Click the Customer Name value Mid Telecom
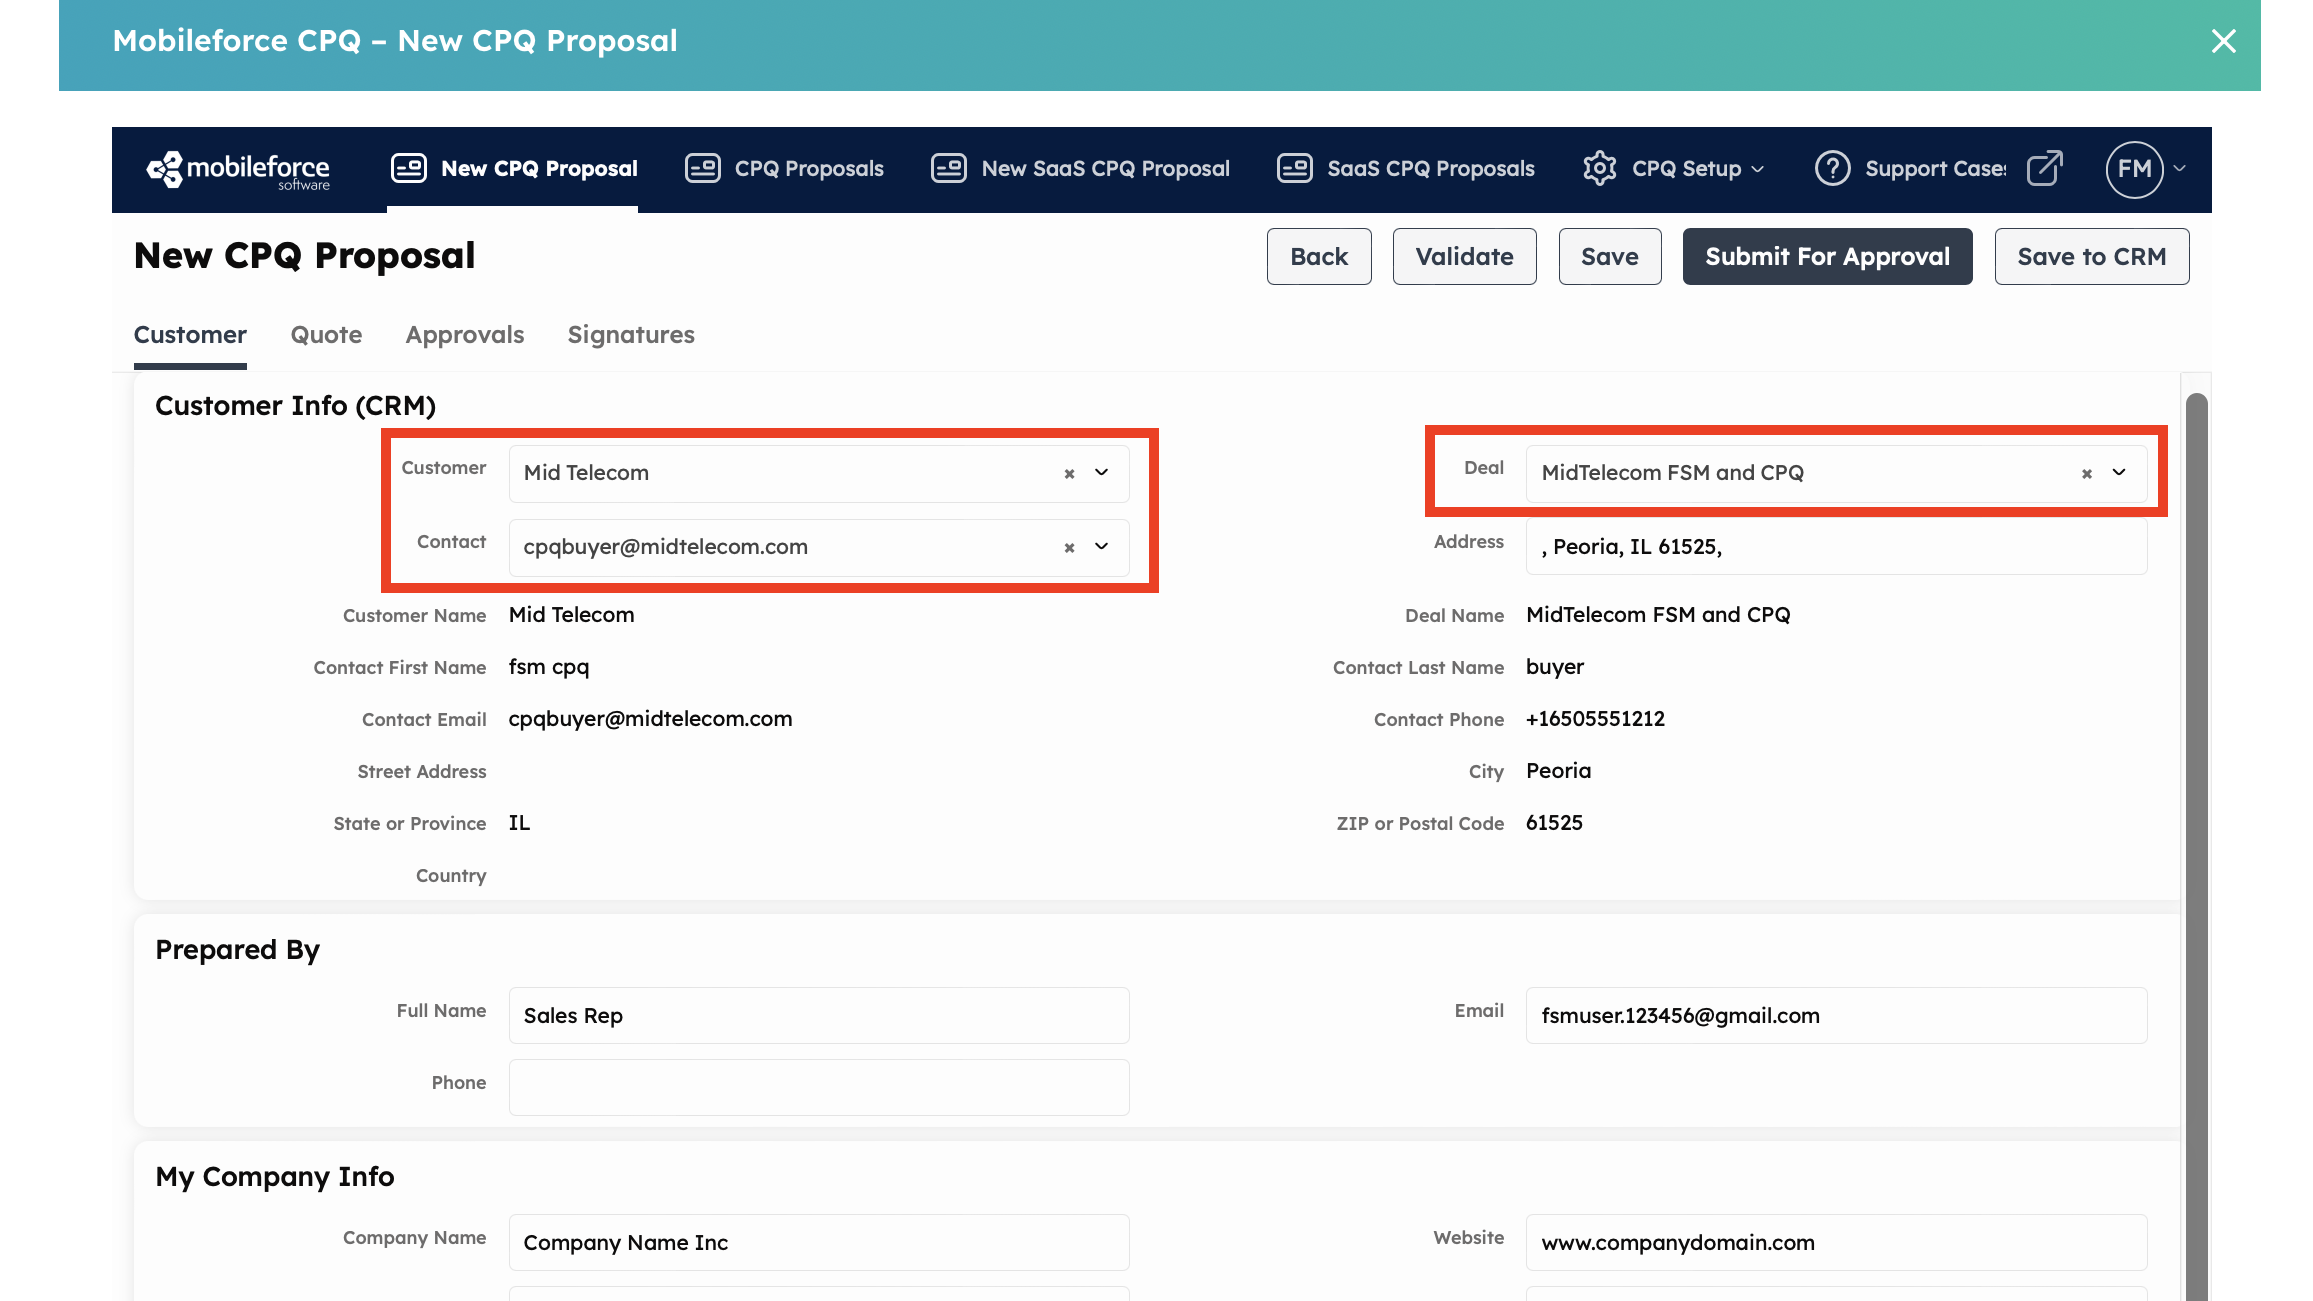Screen dimensions: 2313x1301 571,615
